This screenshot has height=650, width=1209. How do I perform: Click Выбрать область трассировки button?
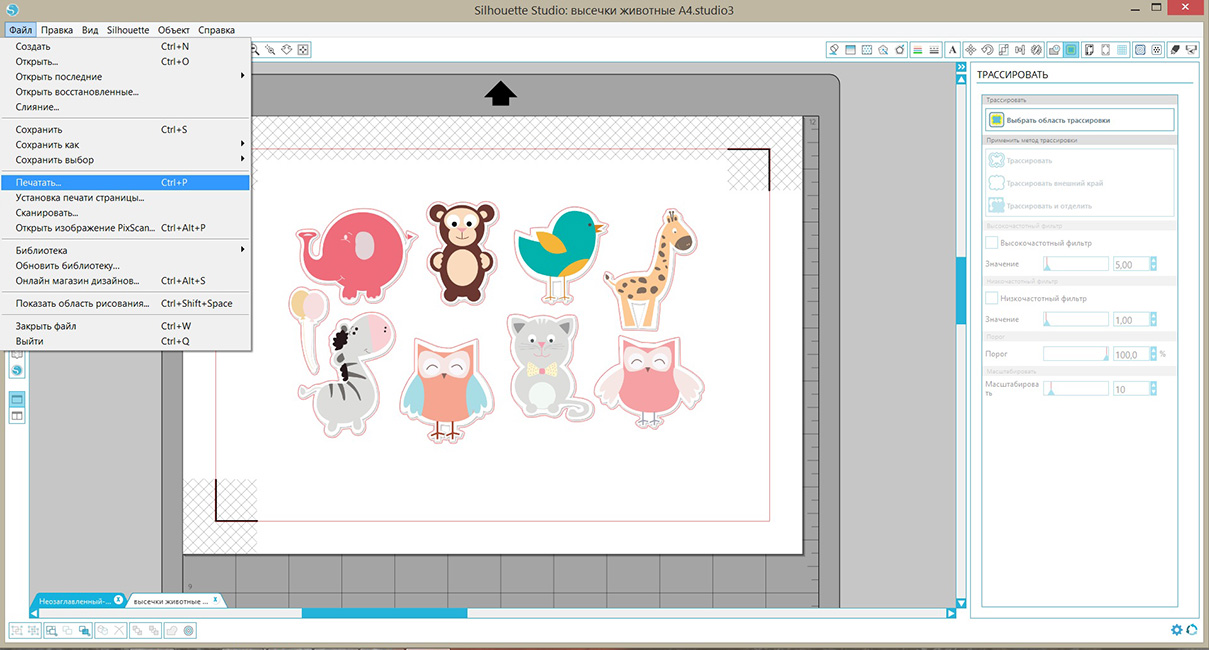tap(1078, 120)
